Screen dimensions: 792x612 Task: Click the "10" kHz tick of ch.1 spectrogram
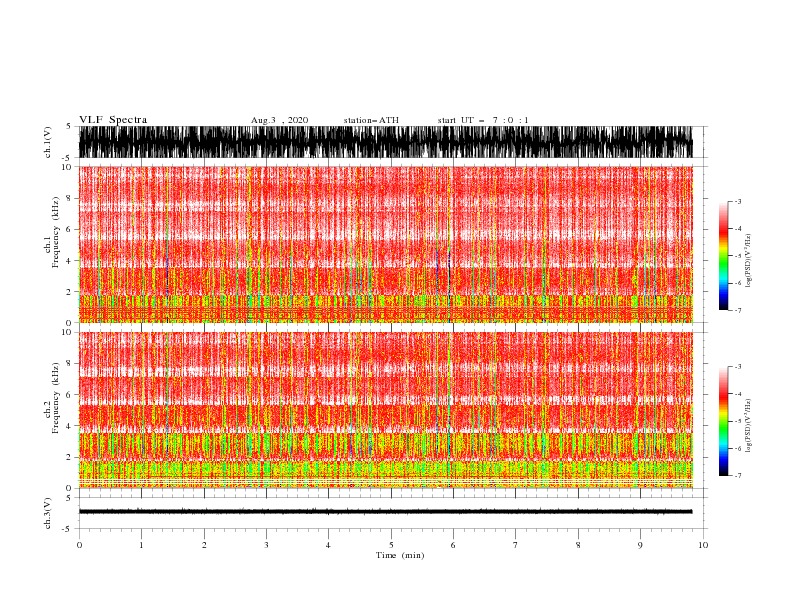point(66,167)
